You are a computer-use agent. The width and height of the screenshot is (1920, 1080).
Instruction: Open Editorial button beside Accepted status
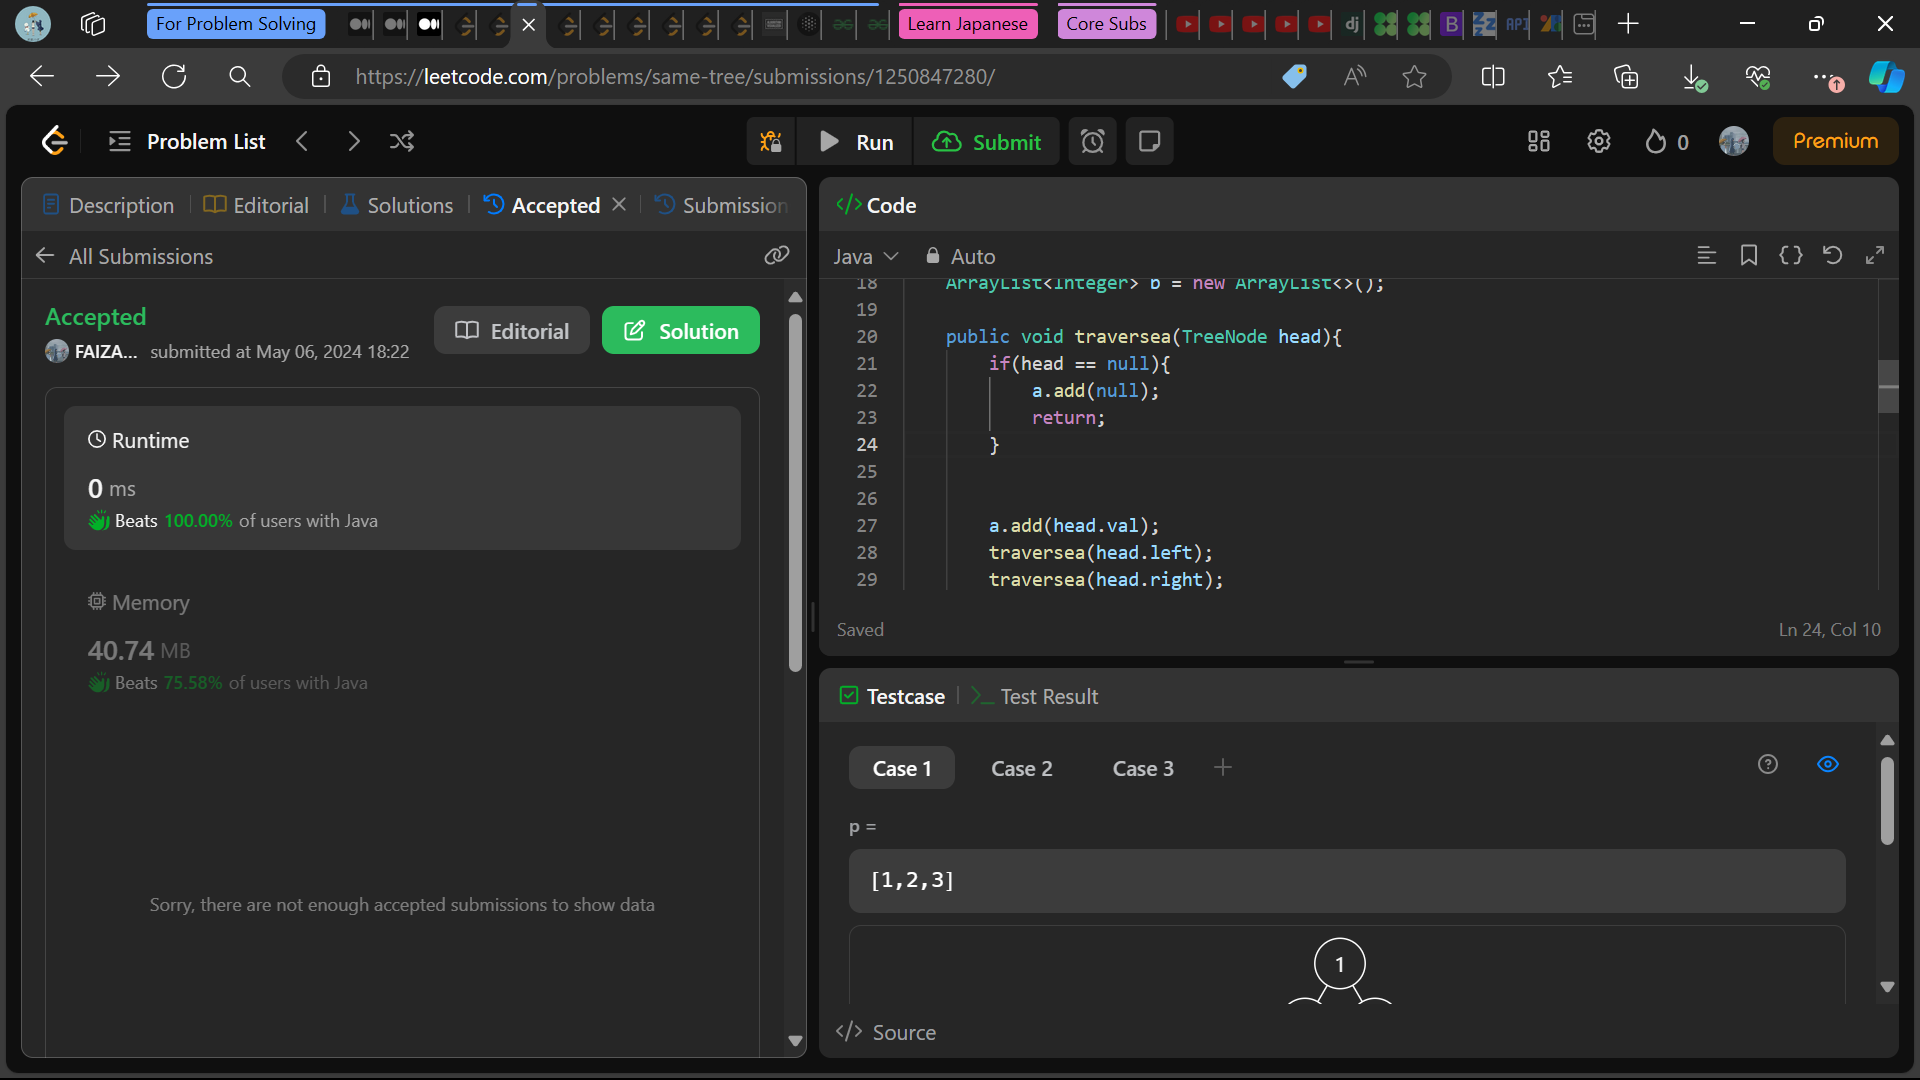pyautogui.click(x=512, y=331)
